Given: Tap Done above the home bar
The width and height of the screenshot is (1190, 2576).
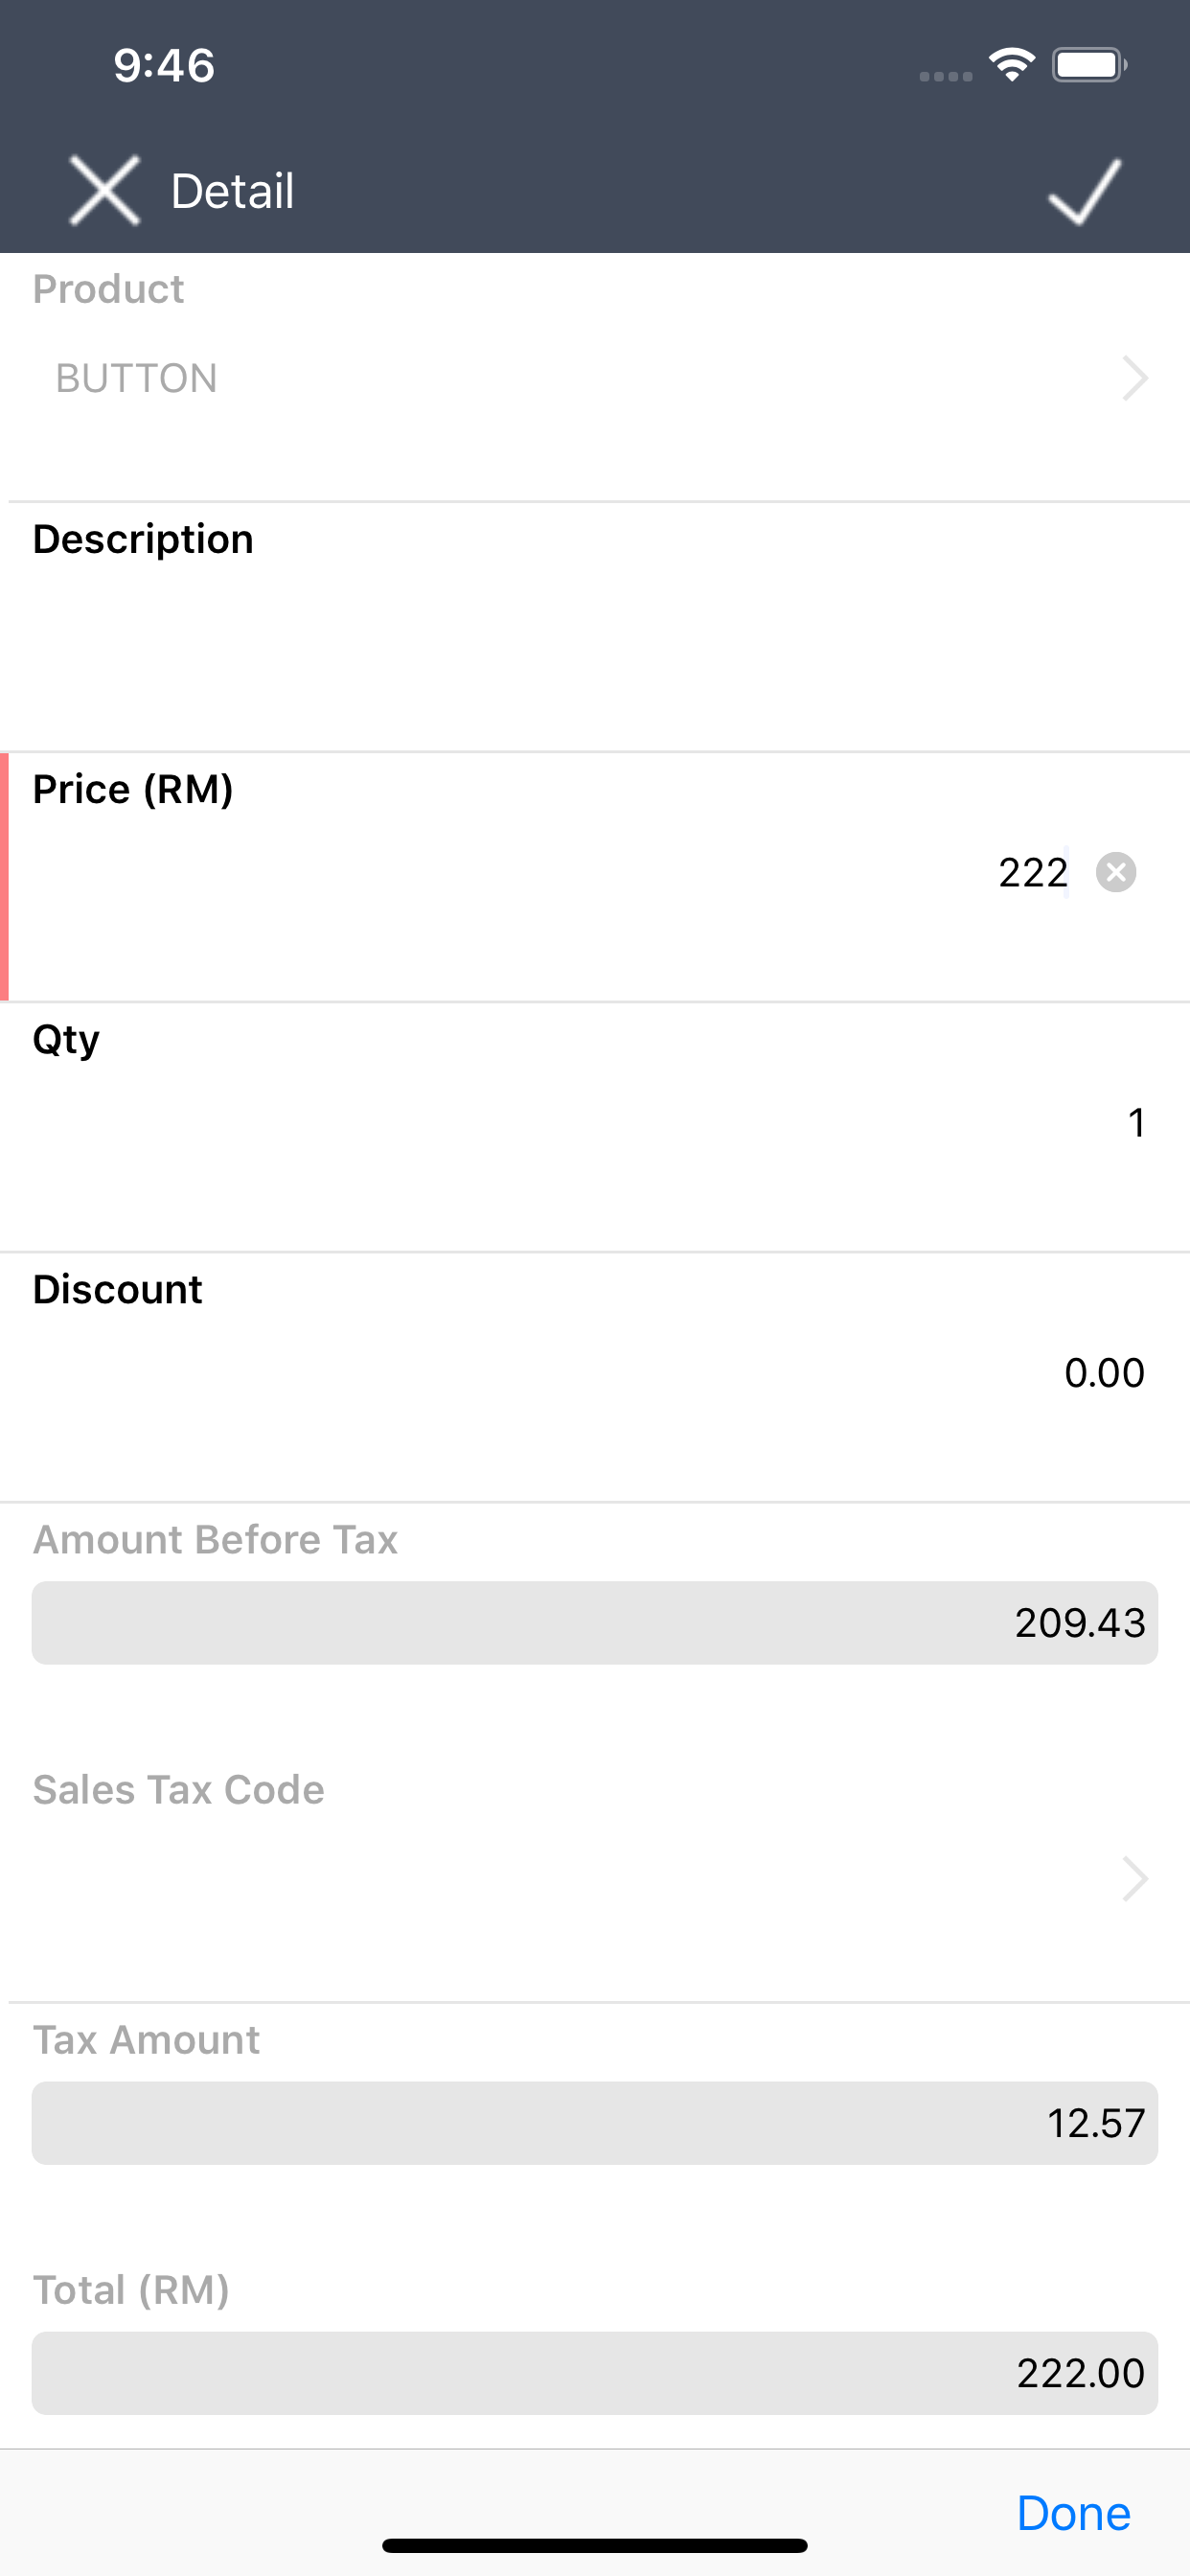Looking at the screenshot, I should point(1073,2512).
